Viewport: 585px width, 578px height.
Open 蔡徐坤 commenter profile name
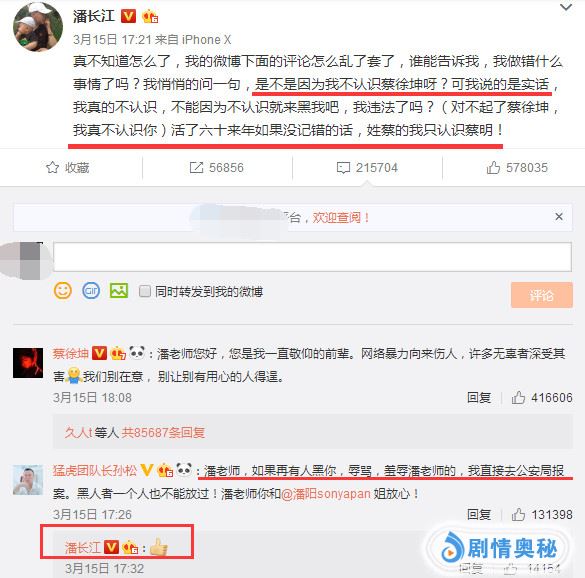pyautogui.click(x=71, y=353)
